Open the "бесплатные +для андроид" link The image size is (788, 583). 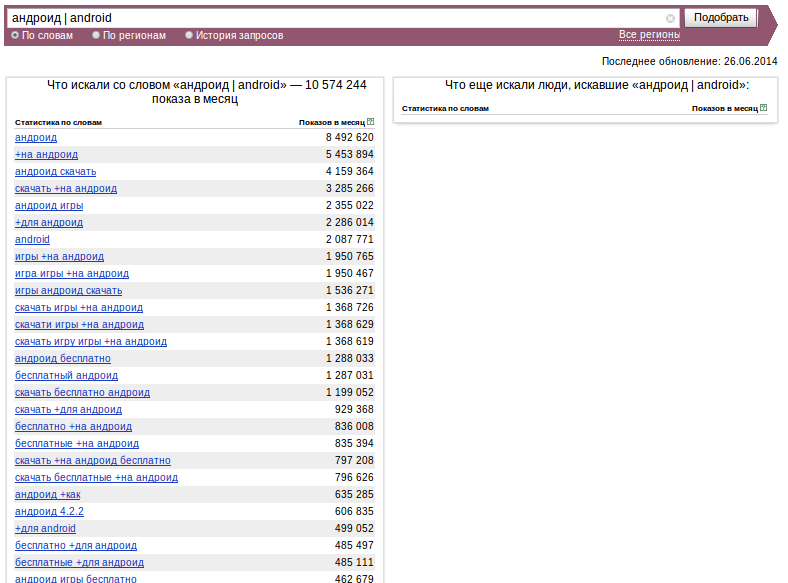(79, 562)
